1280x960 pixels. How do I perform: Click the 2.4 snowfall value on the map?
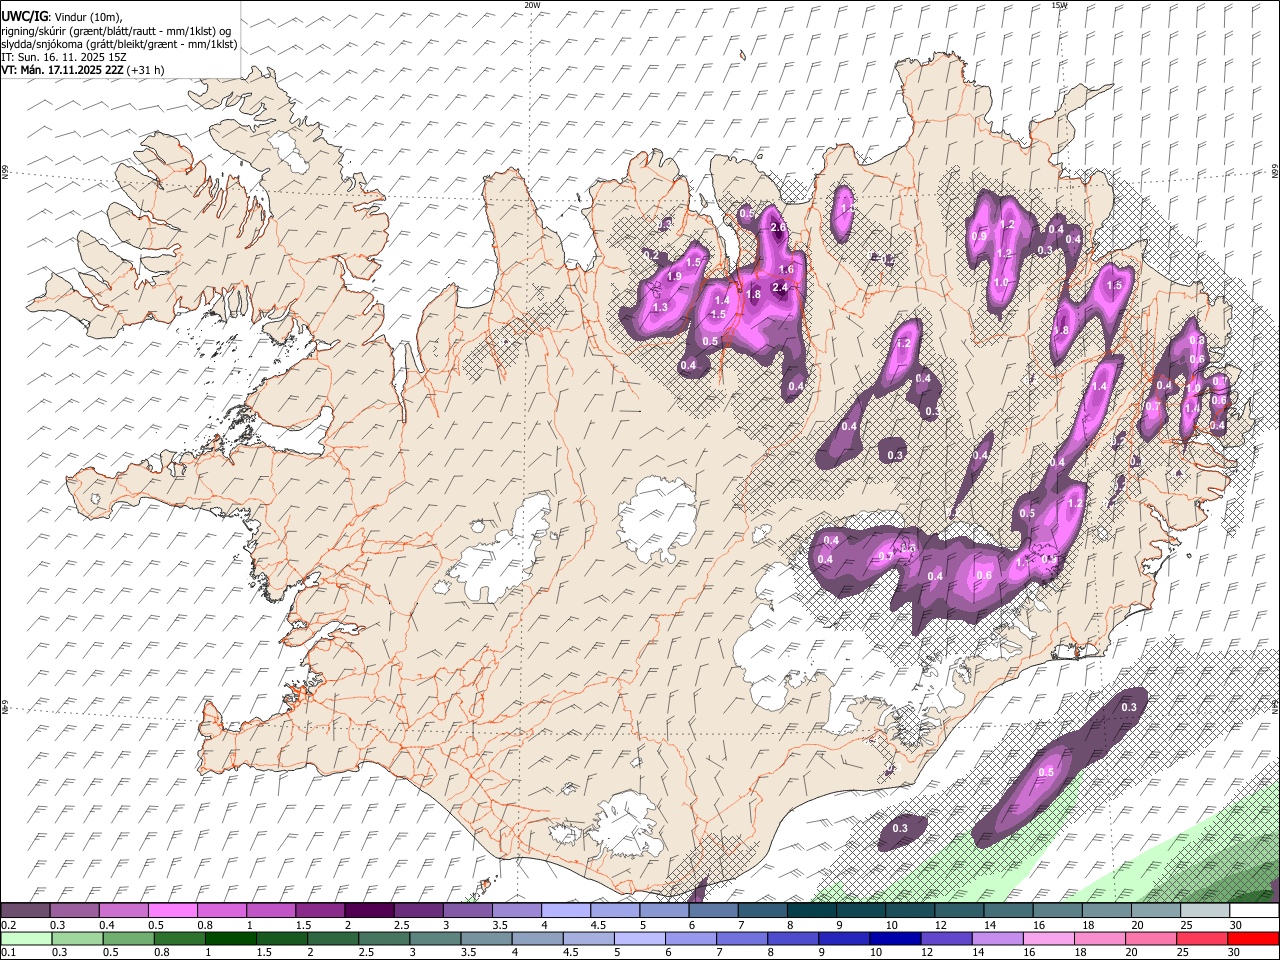click(781, 288)
